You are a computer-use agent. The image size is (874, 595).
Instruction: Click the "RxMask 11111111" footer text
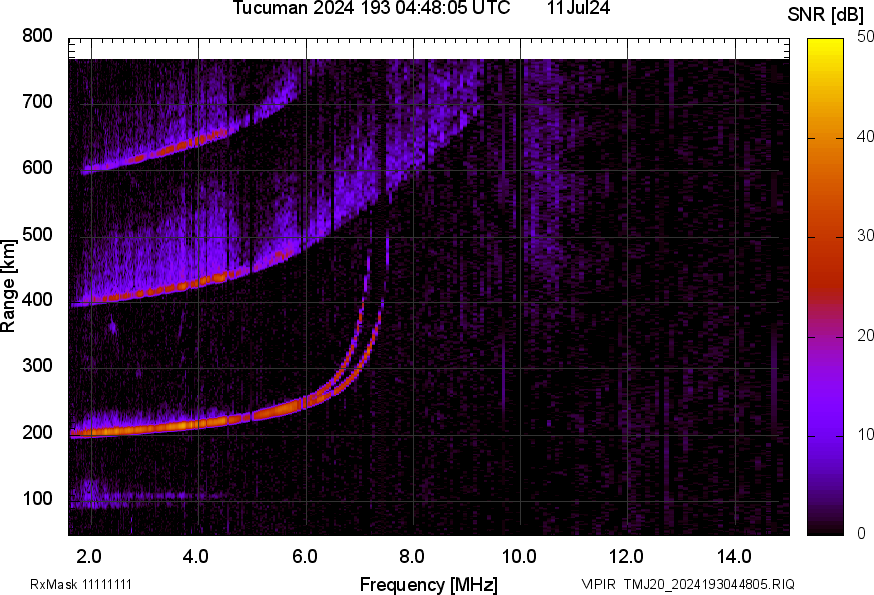pyautogui.click(x=81, y=584)
